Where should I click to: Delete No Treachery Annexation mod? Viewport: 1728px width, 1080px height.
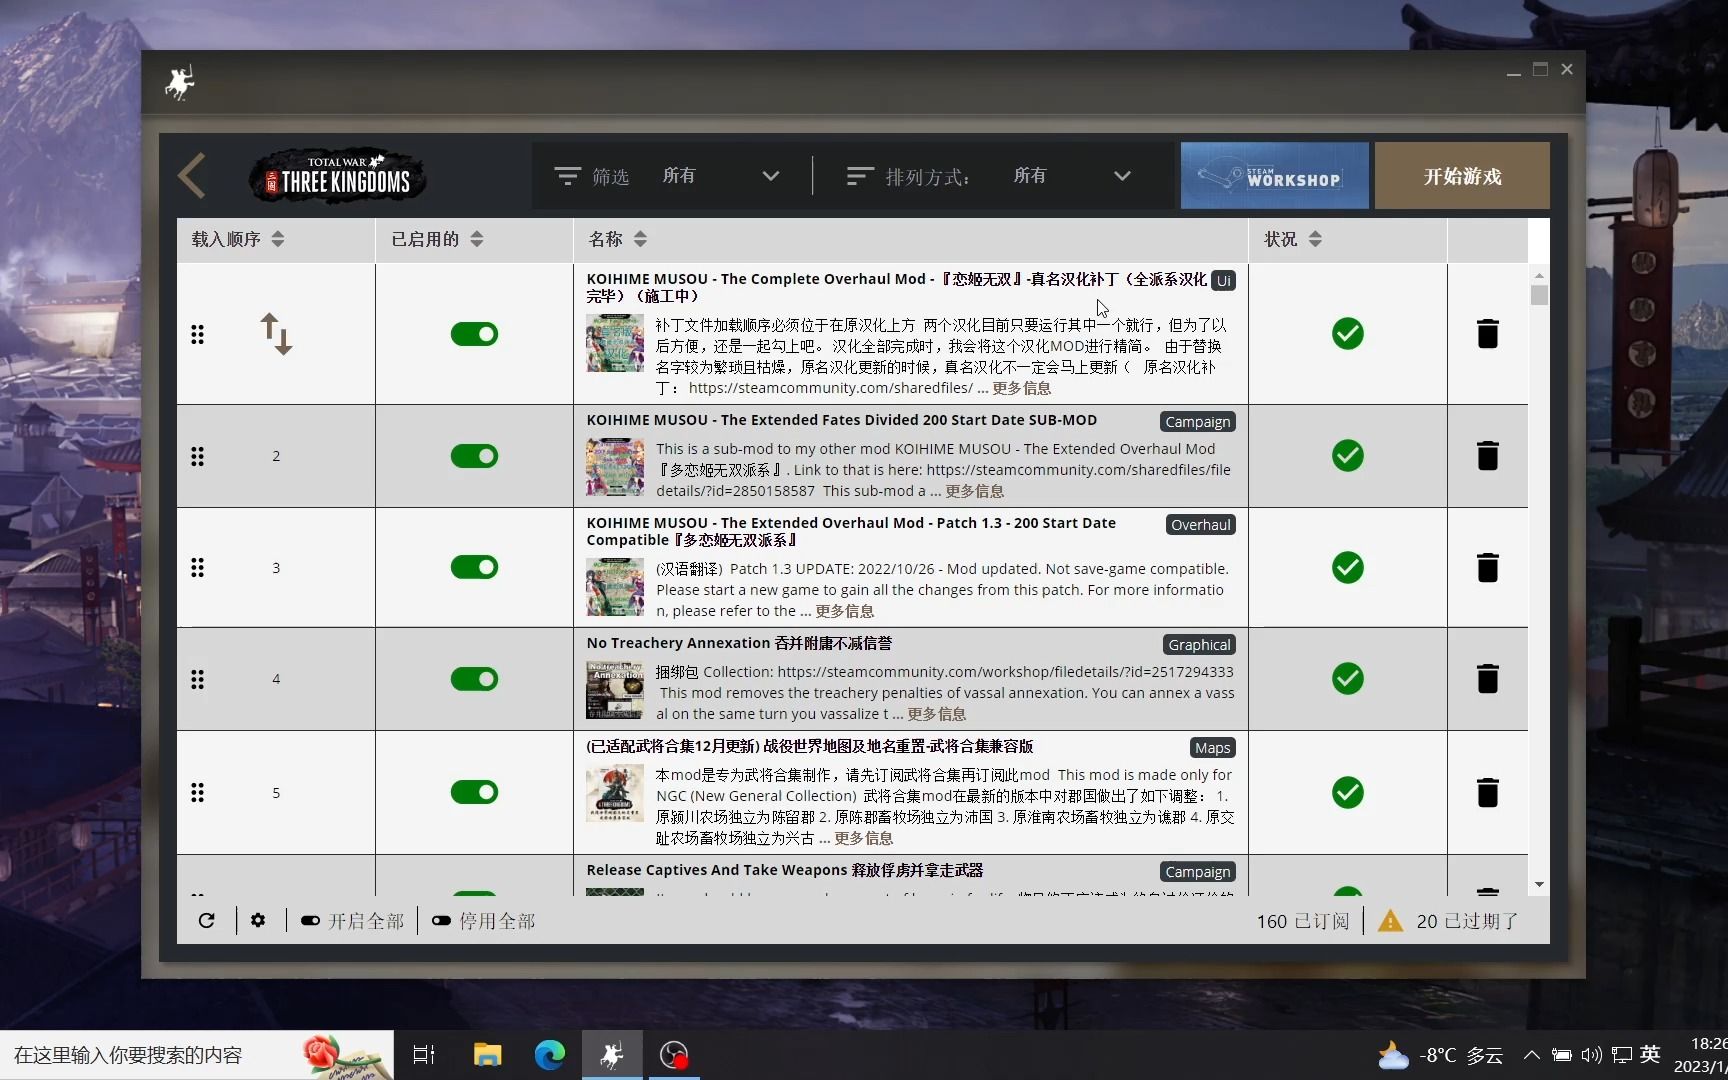1488,678
